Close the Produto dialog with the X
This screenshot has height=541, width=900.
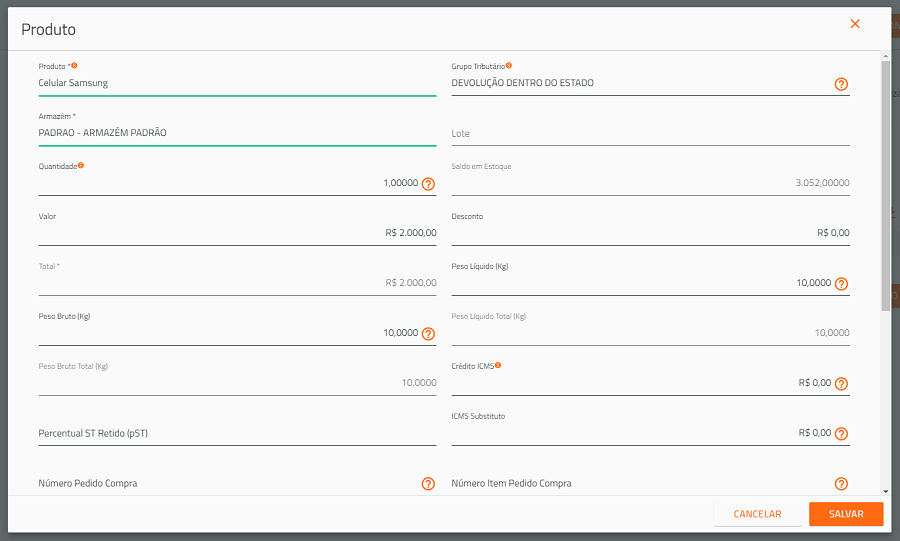[x=855, y=24]
